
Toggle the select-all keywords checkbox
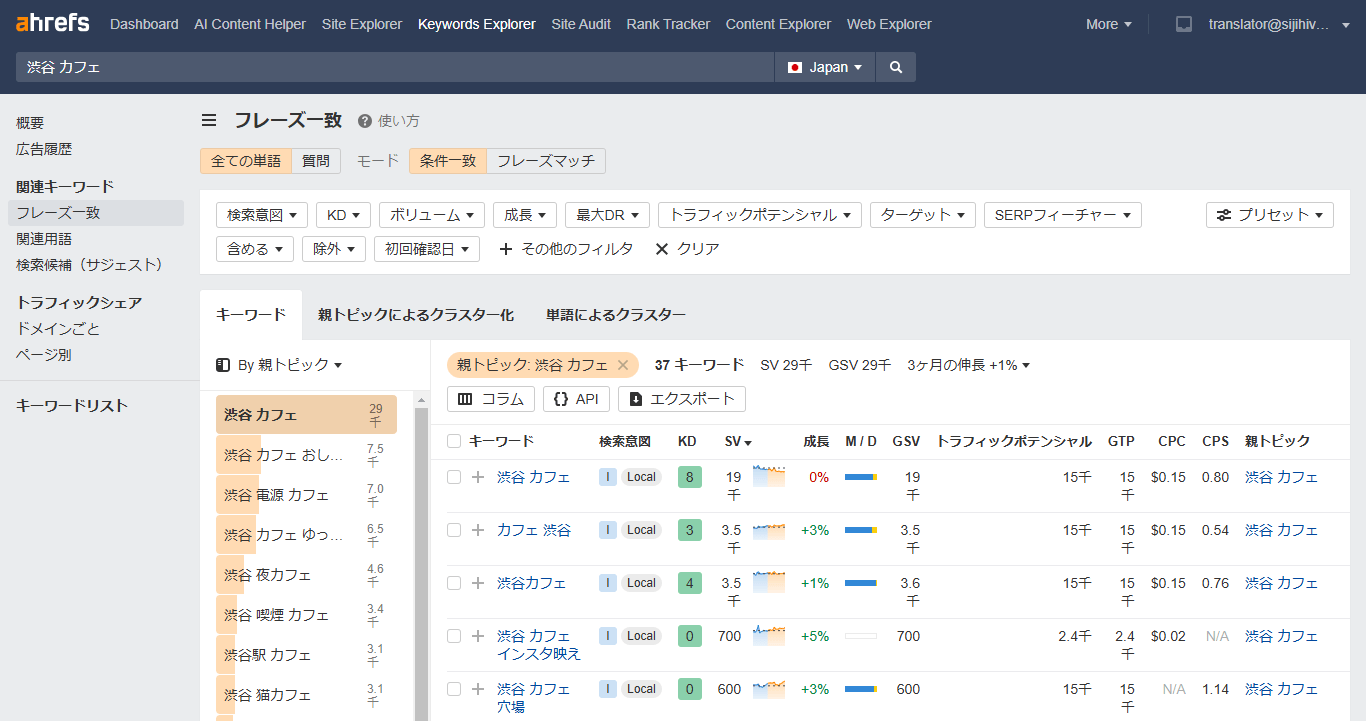pyautogui.click(x=453, y=441)
